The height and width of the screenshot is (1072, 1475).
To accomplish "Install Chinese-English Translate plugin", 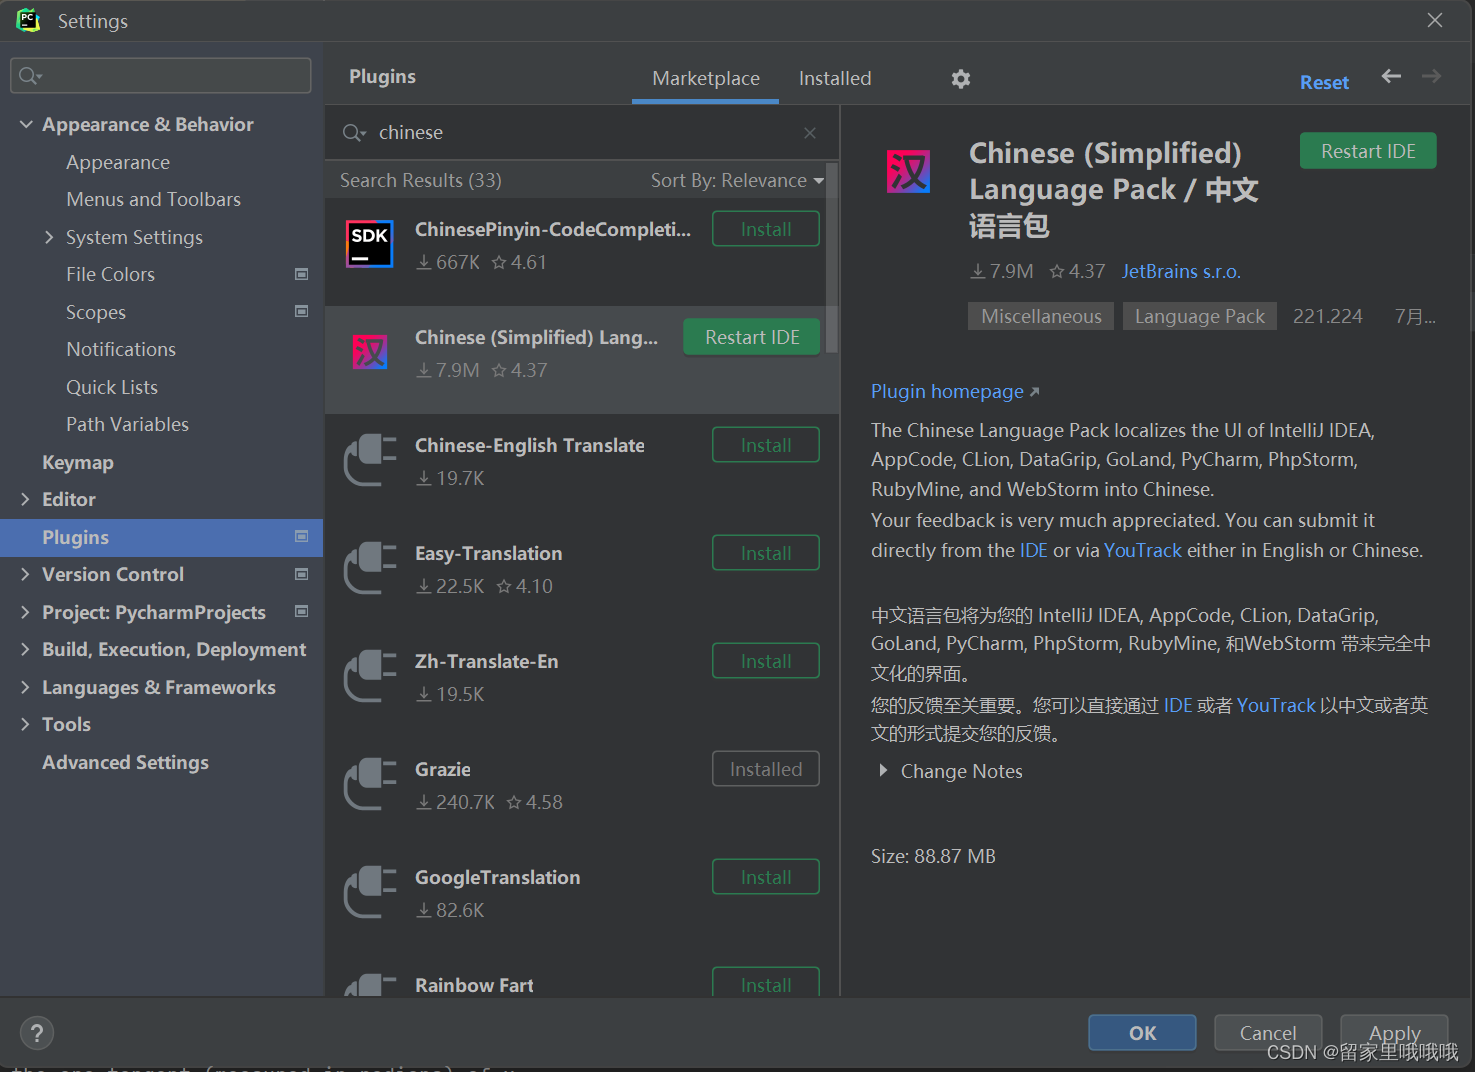I will (x=766, y=445).
